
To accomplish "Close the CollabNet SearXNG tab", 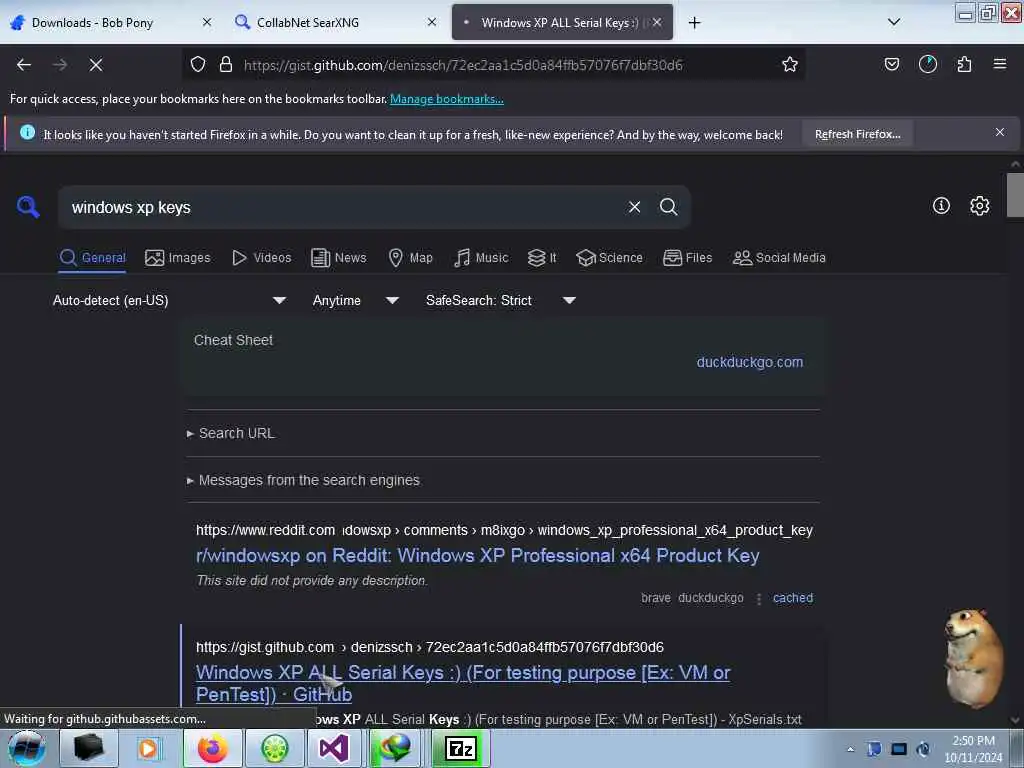I will pyautogui.click(x=432, y=22).
